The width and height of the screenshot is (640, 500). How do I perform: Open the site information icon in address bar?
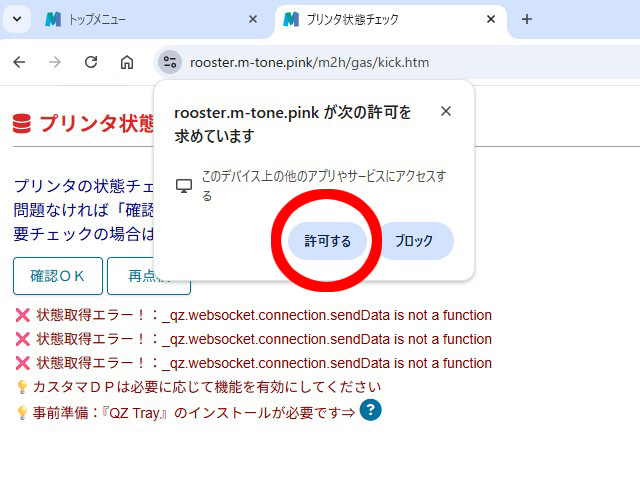170,62
